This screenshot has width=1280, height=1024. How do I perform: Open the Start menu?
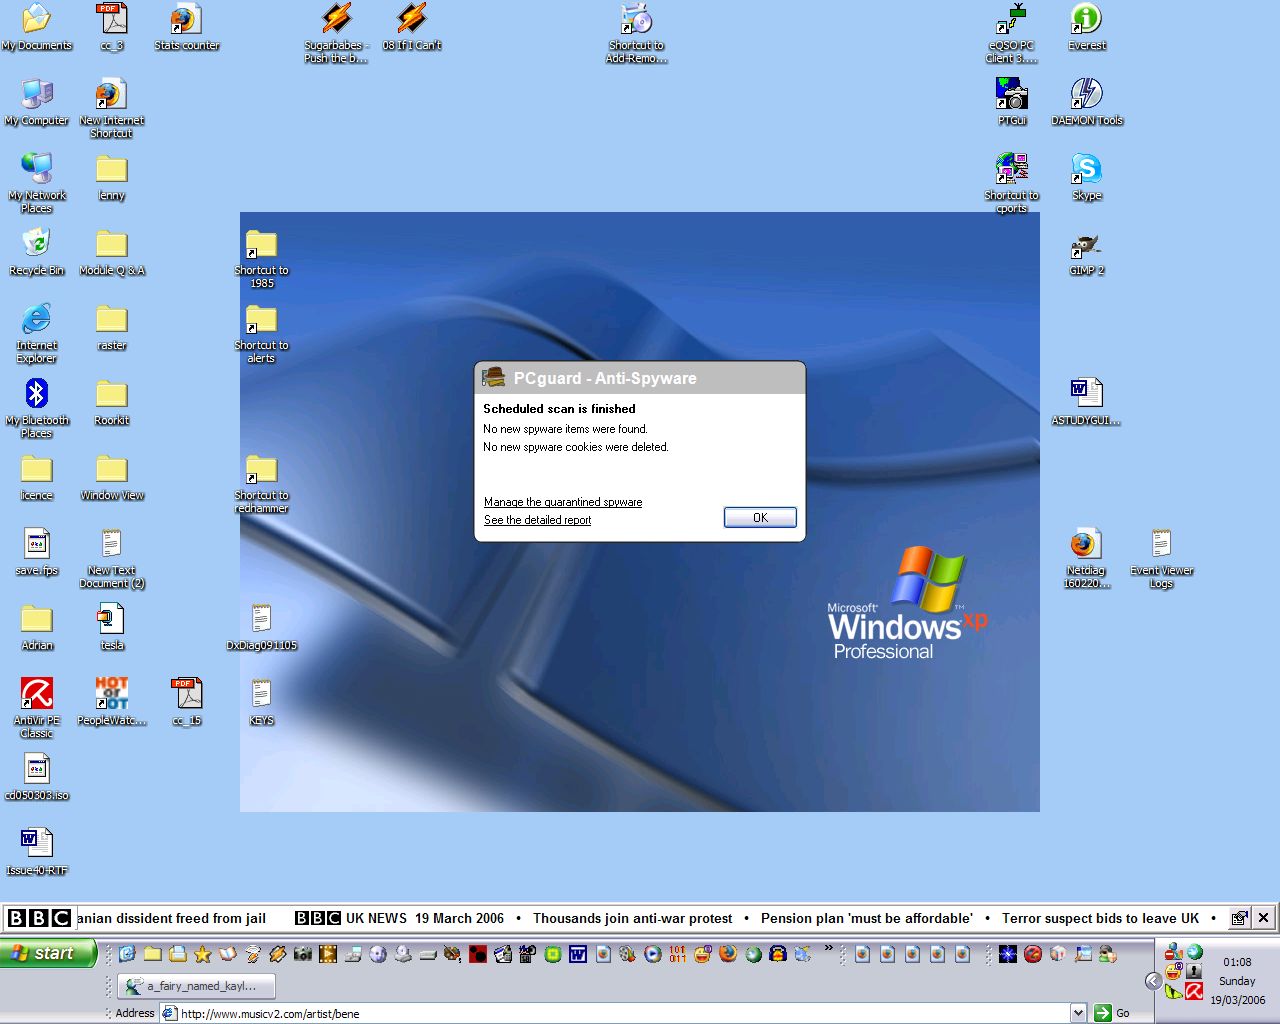click(x=48, y=953)
